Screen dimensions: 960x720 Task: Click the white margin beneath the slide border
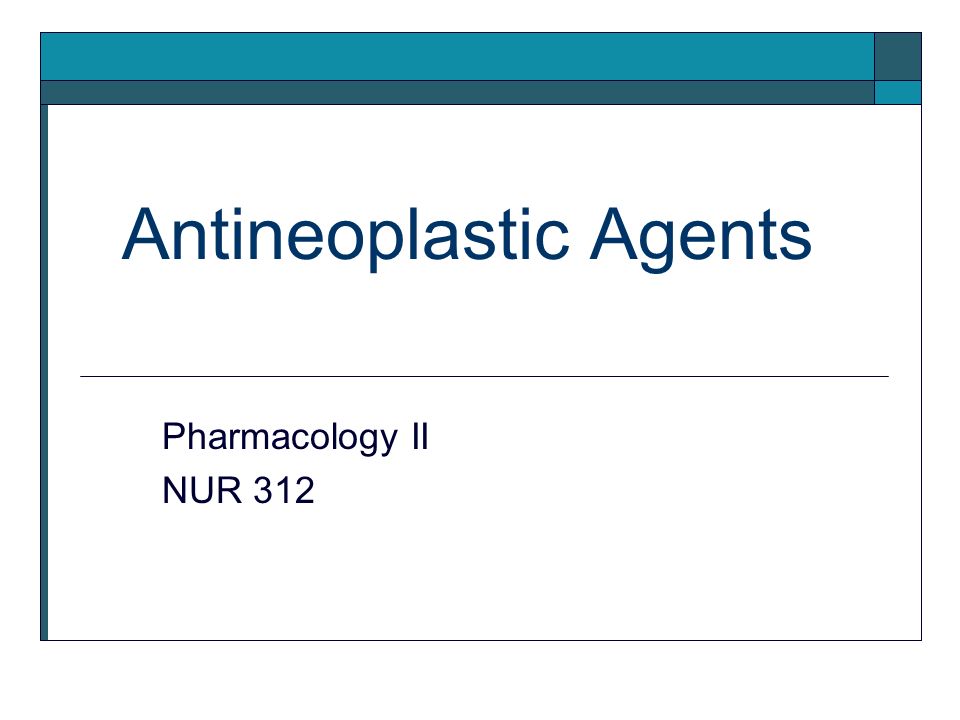(480, 680)
